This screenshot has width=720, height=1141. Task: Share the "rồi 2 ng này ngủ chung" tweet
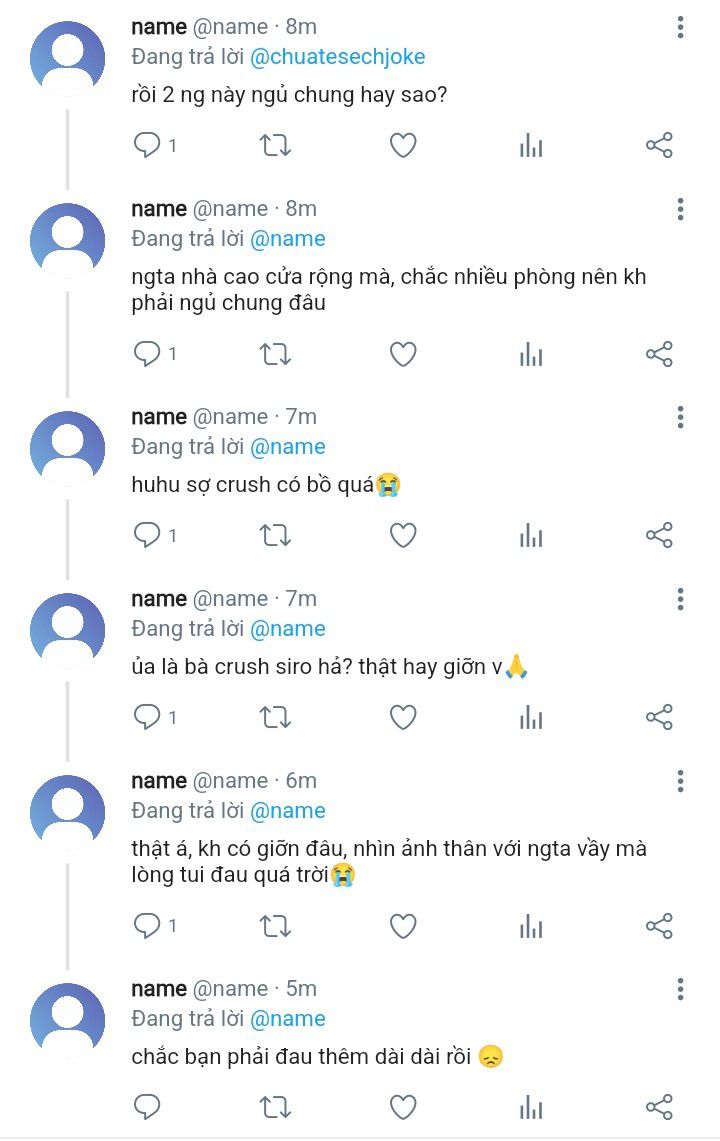click(x=659, y=146)
